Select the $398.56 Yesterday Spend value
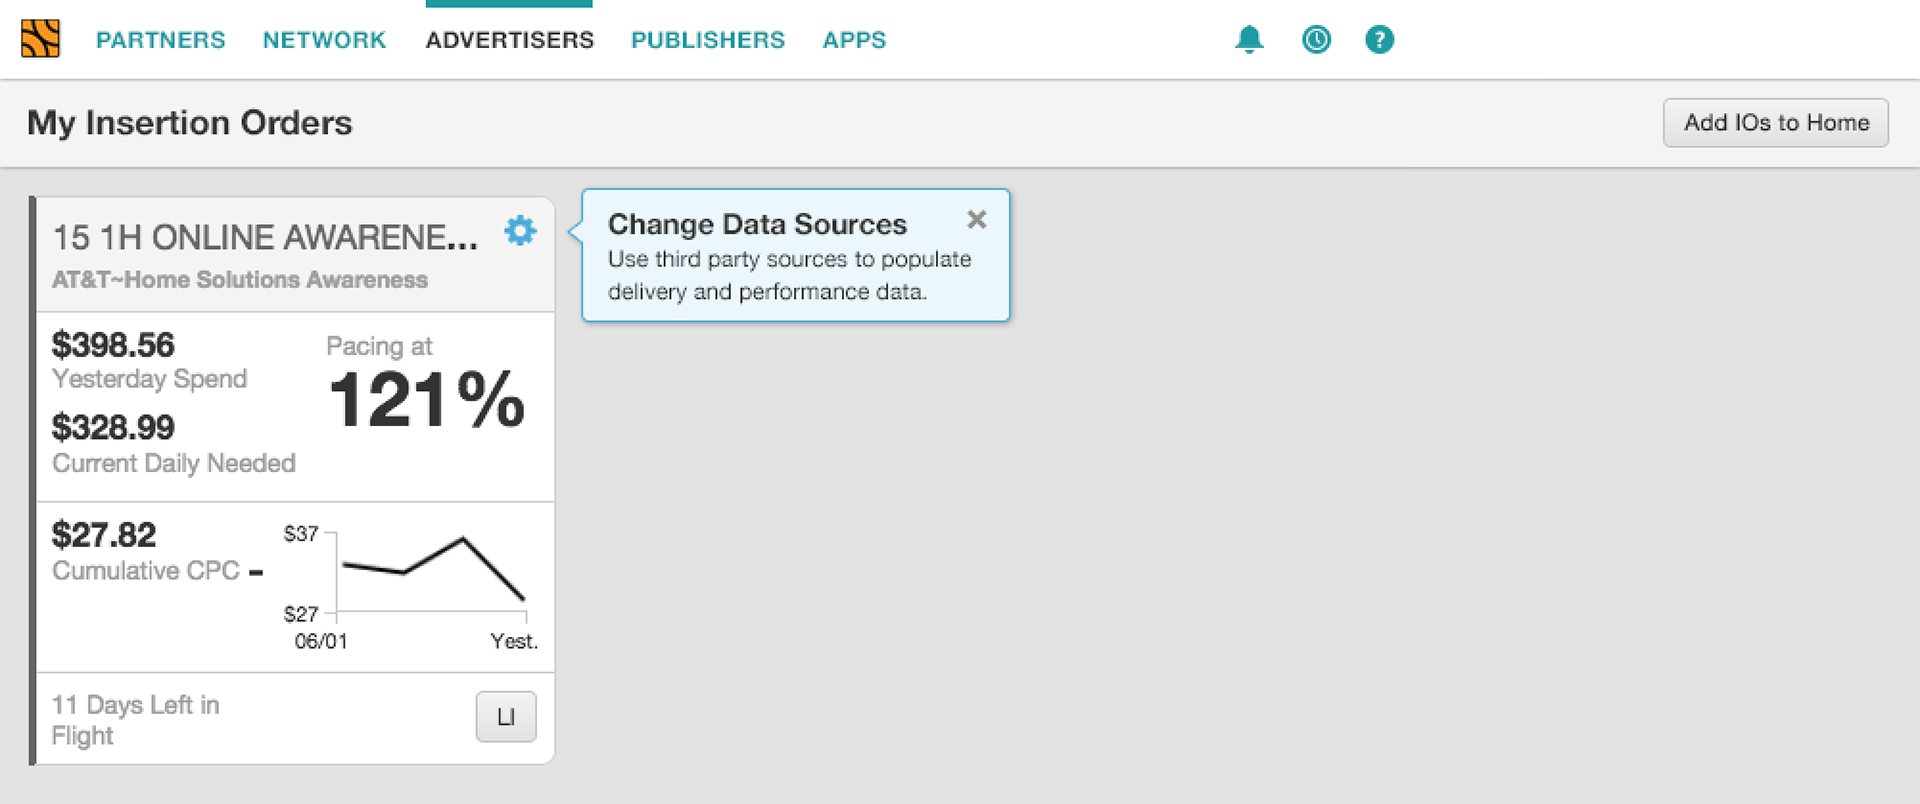The width and height of the screenshot is (1920, 804). pyautogui.click(x=113, y=345)
